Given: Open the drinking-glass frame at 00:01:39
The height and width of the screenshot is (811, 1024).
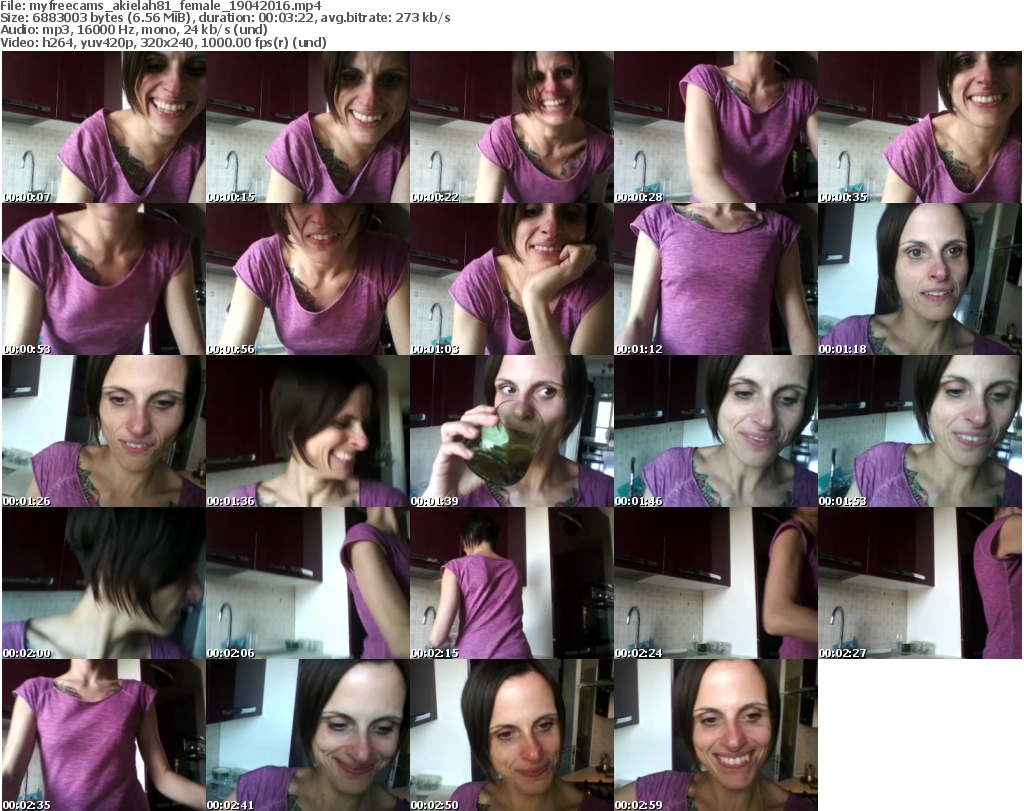Looking at the screenshot, I should [x=511, y=431].
